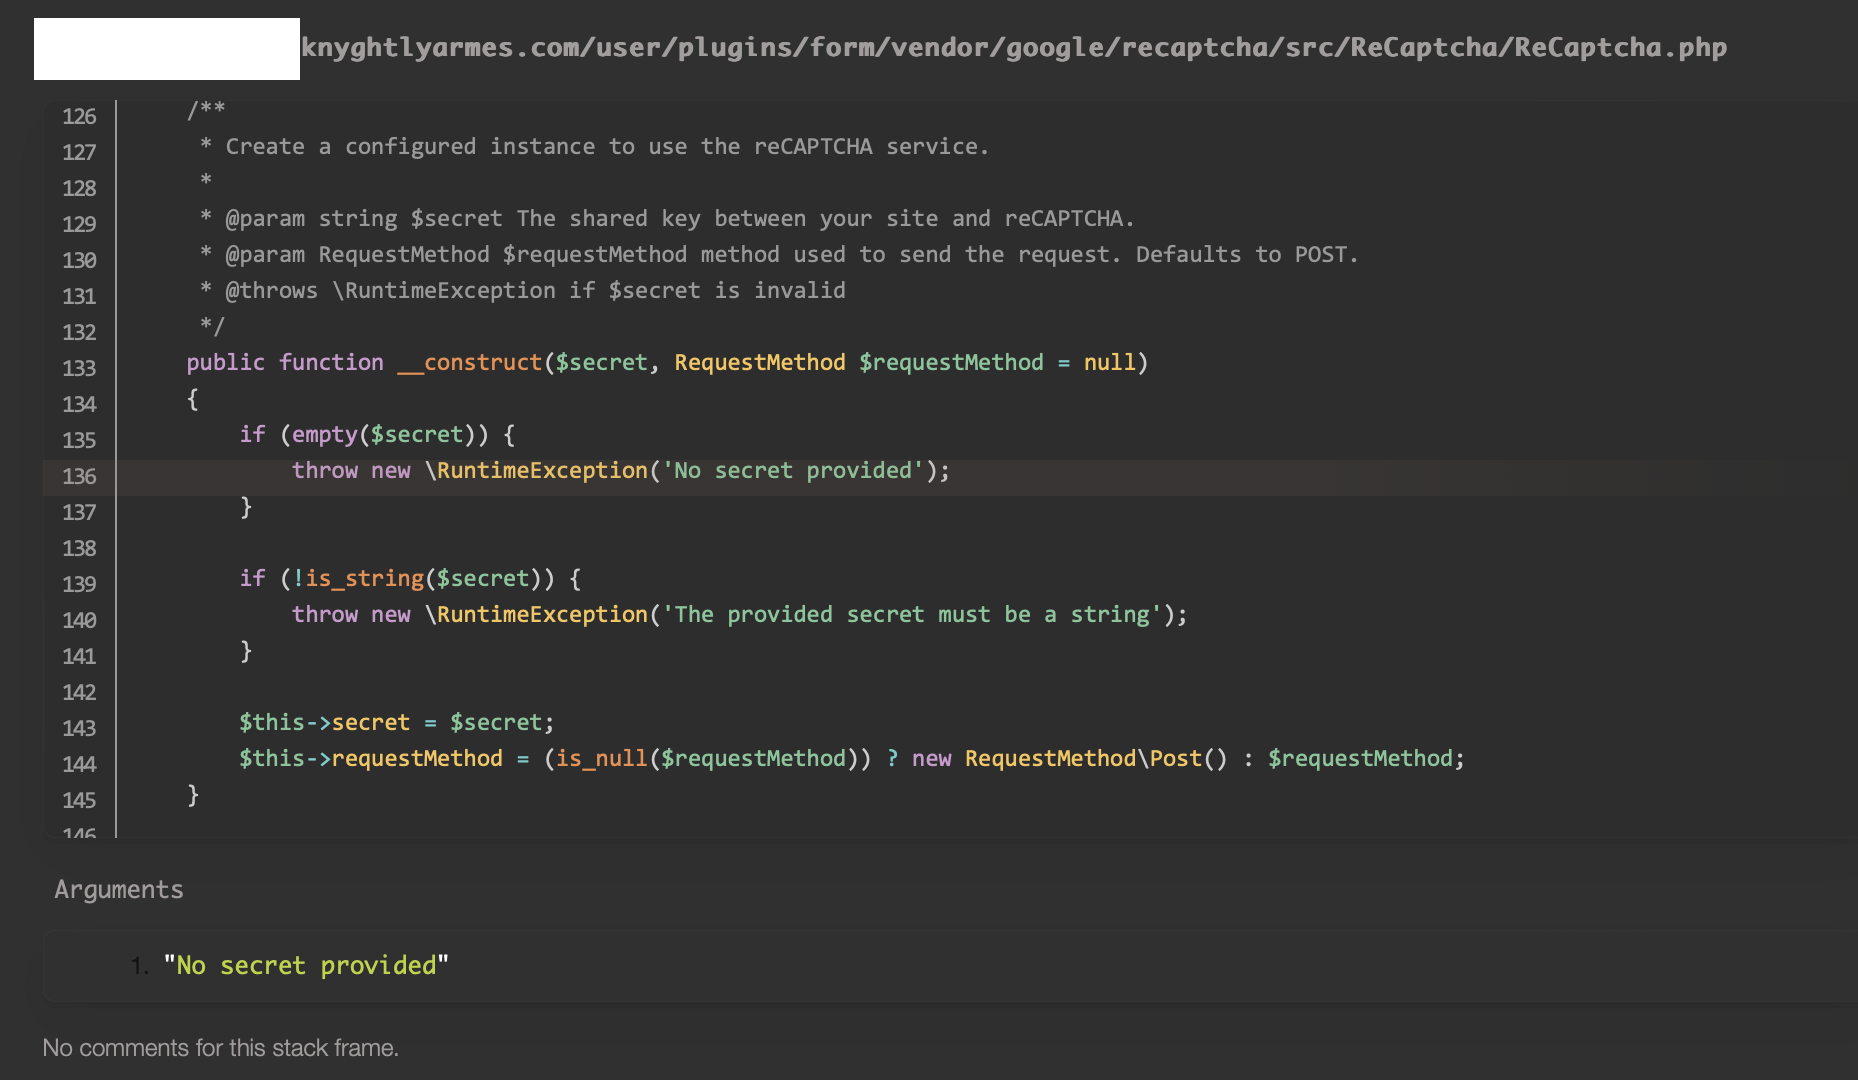Click 'RequestMethod' type hint in constructor signature
The image size is (1858, 1080).
[760, 362]
